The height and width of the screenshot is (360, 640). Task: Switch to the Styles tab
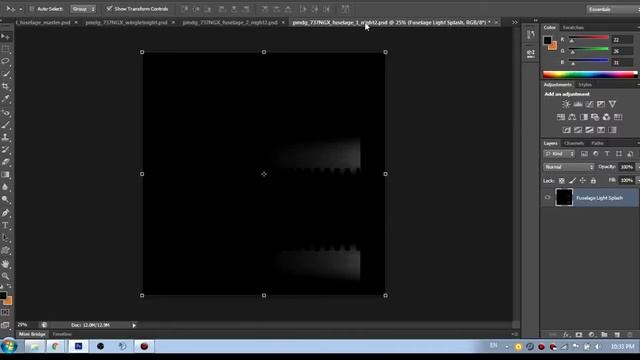point(585,84)
